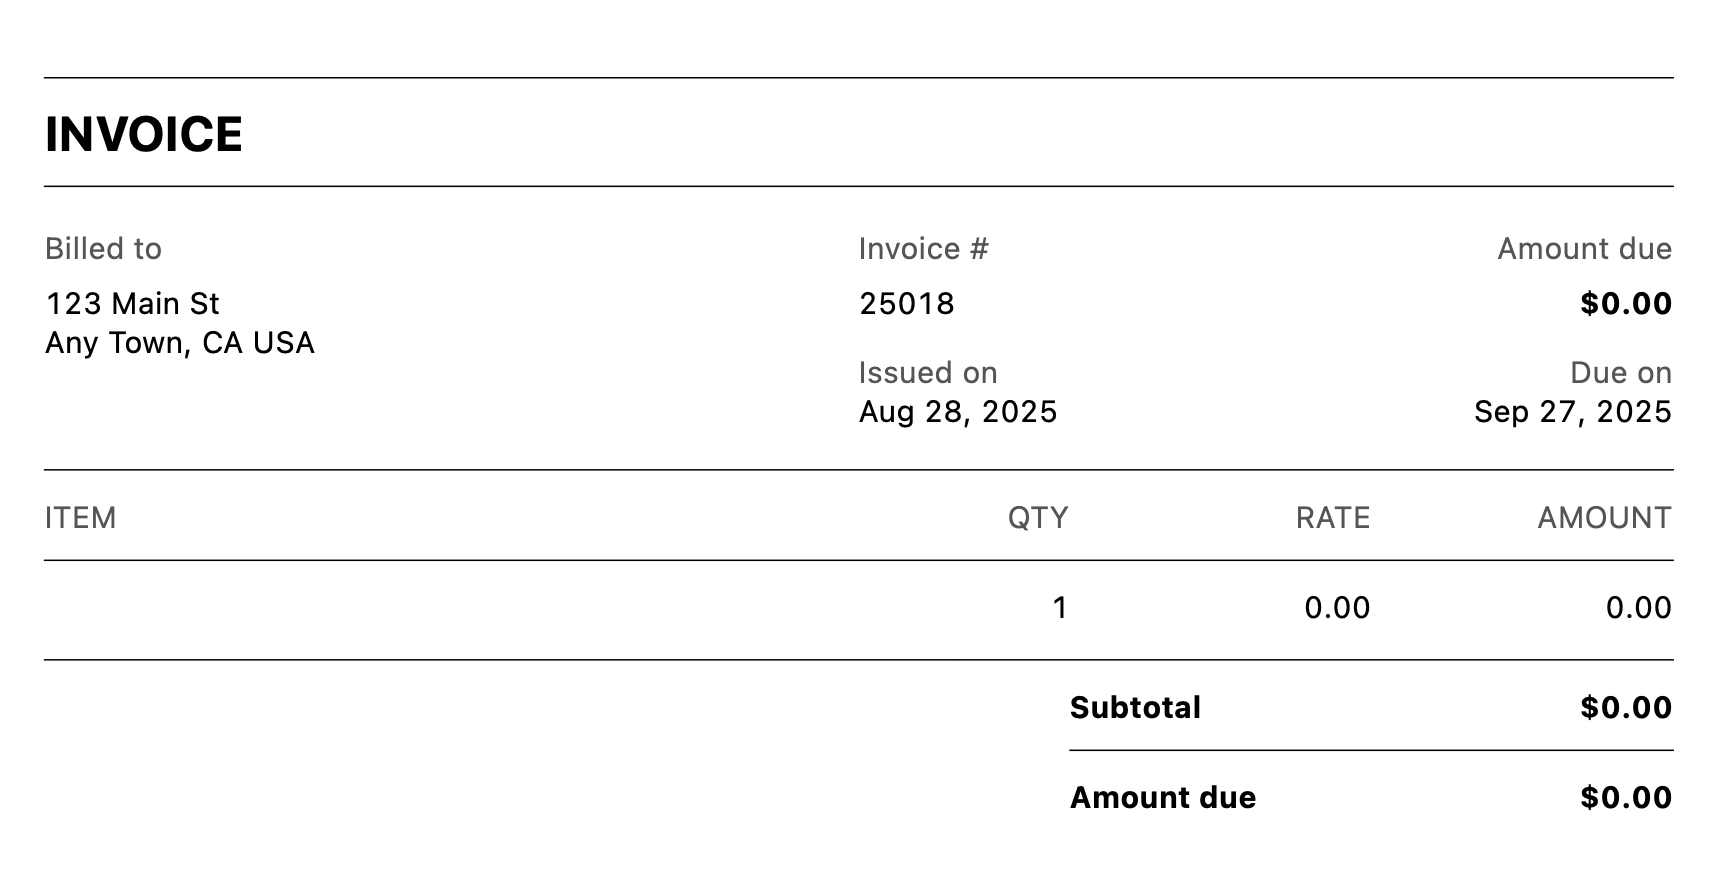Click the 0.00 value under AMOUNT
1728x886 pixels.
click(x=1638, y=608)
